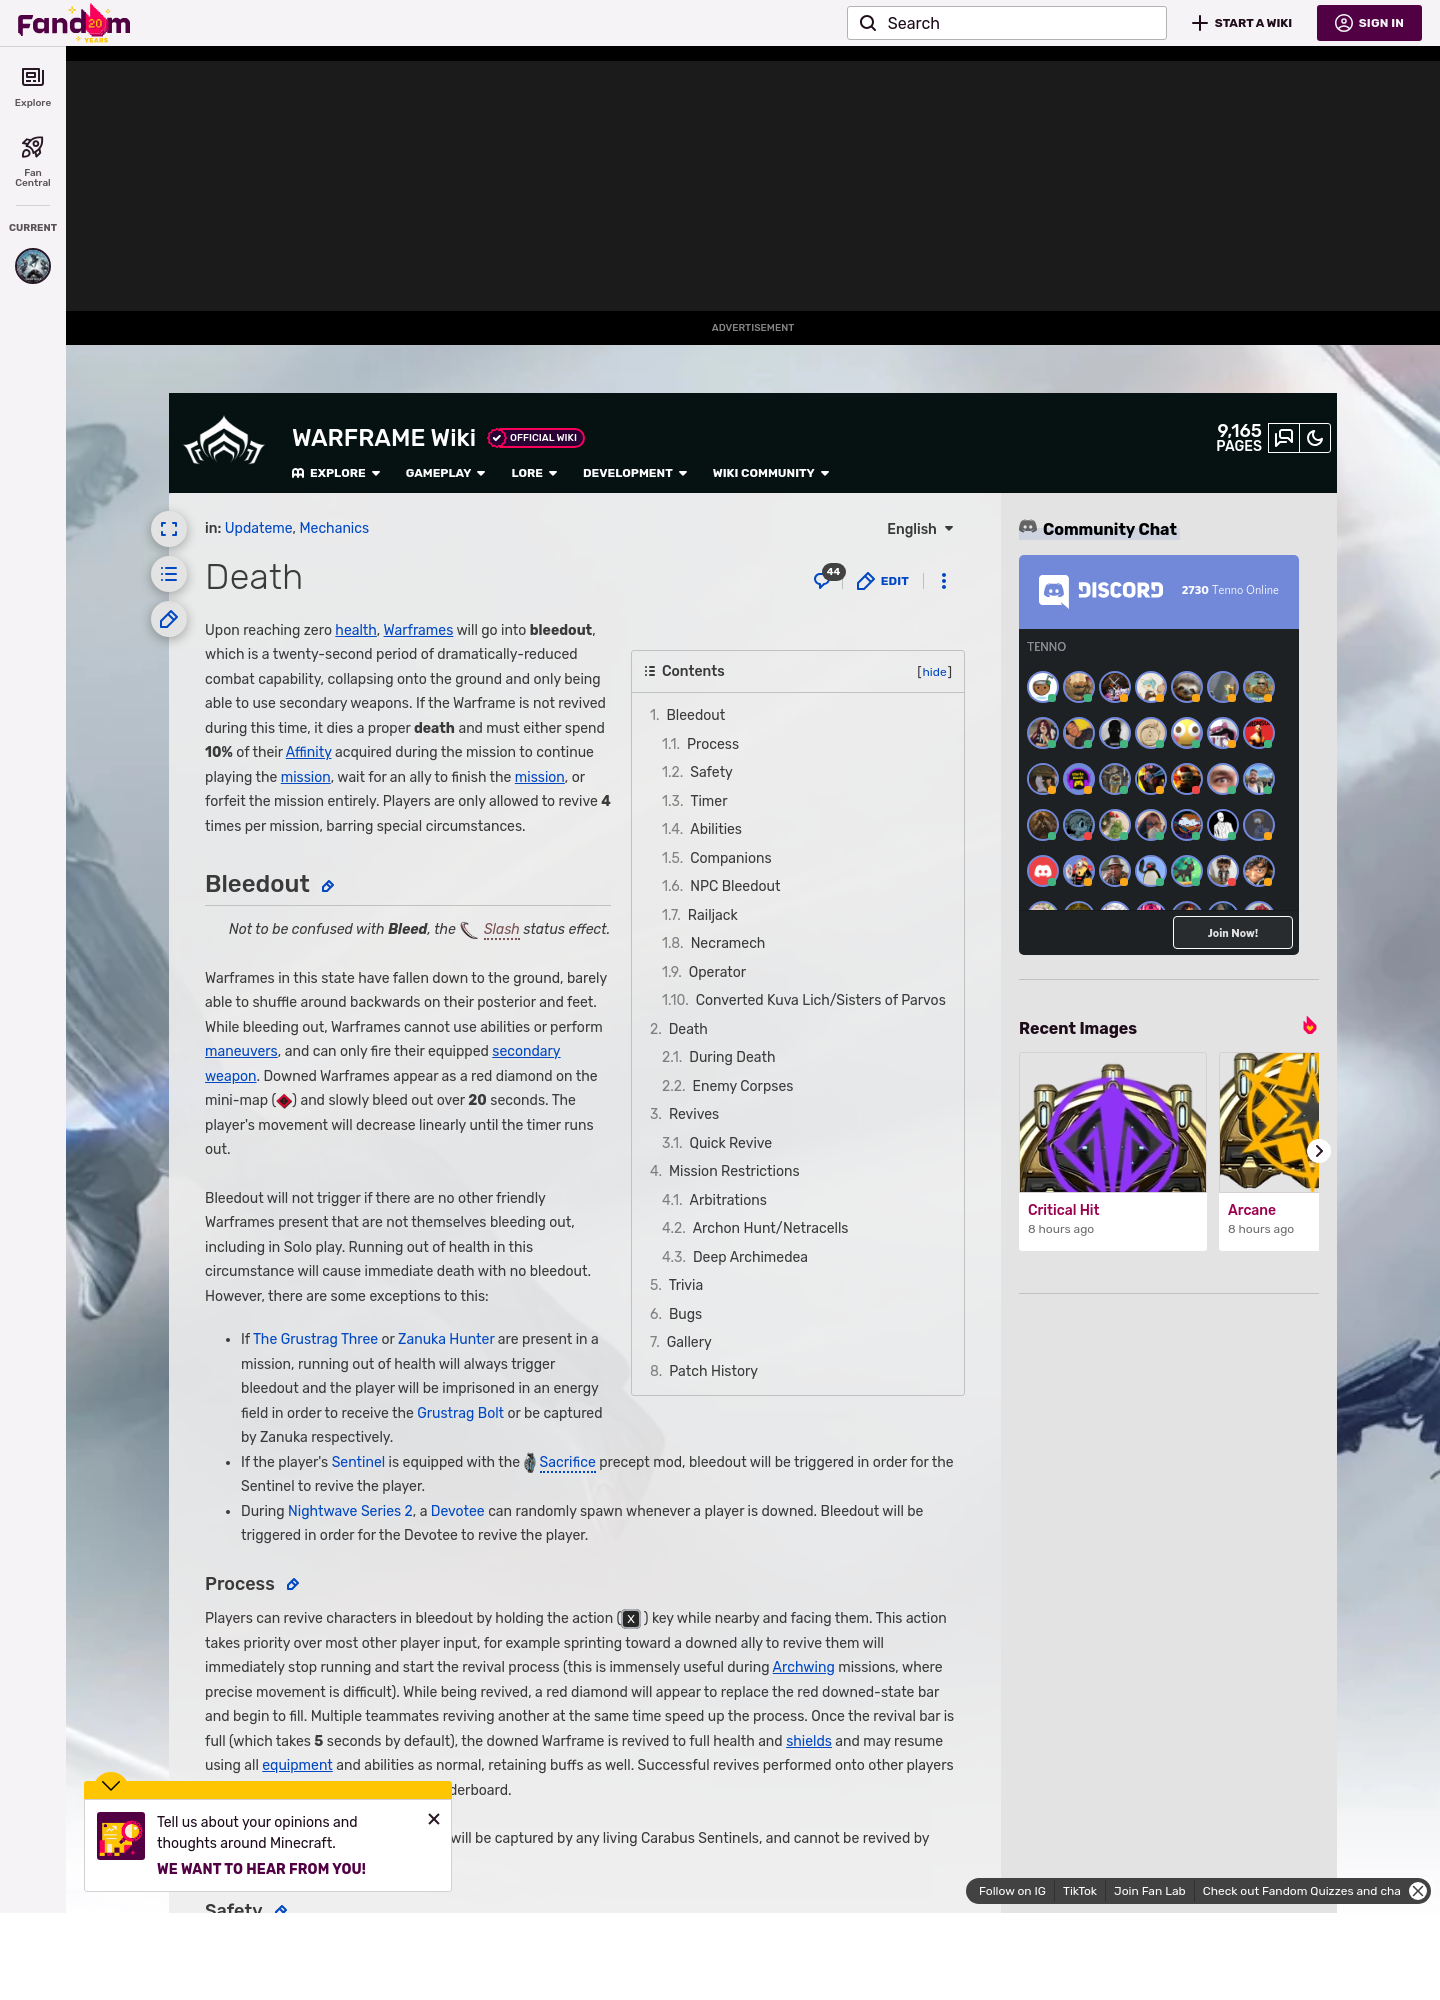Click the WARFRAME Wiki lotus logo
This screenshot has height=2000, width=1440.
click(x=224, y=441)
